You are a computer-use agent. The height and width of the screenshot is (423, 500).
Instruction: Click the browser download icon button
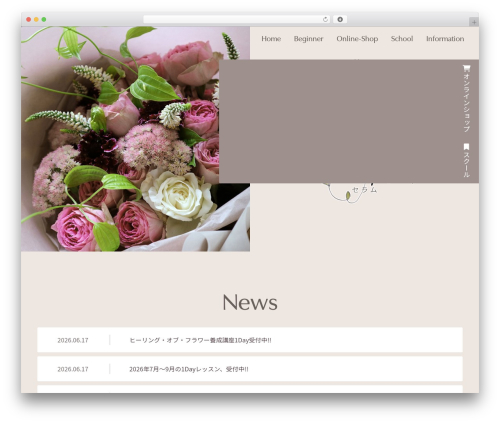pyautogui.click(x=340, y=19)
